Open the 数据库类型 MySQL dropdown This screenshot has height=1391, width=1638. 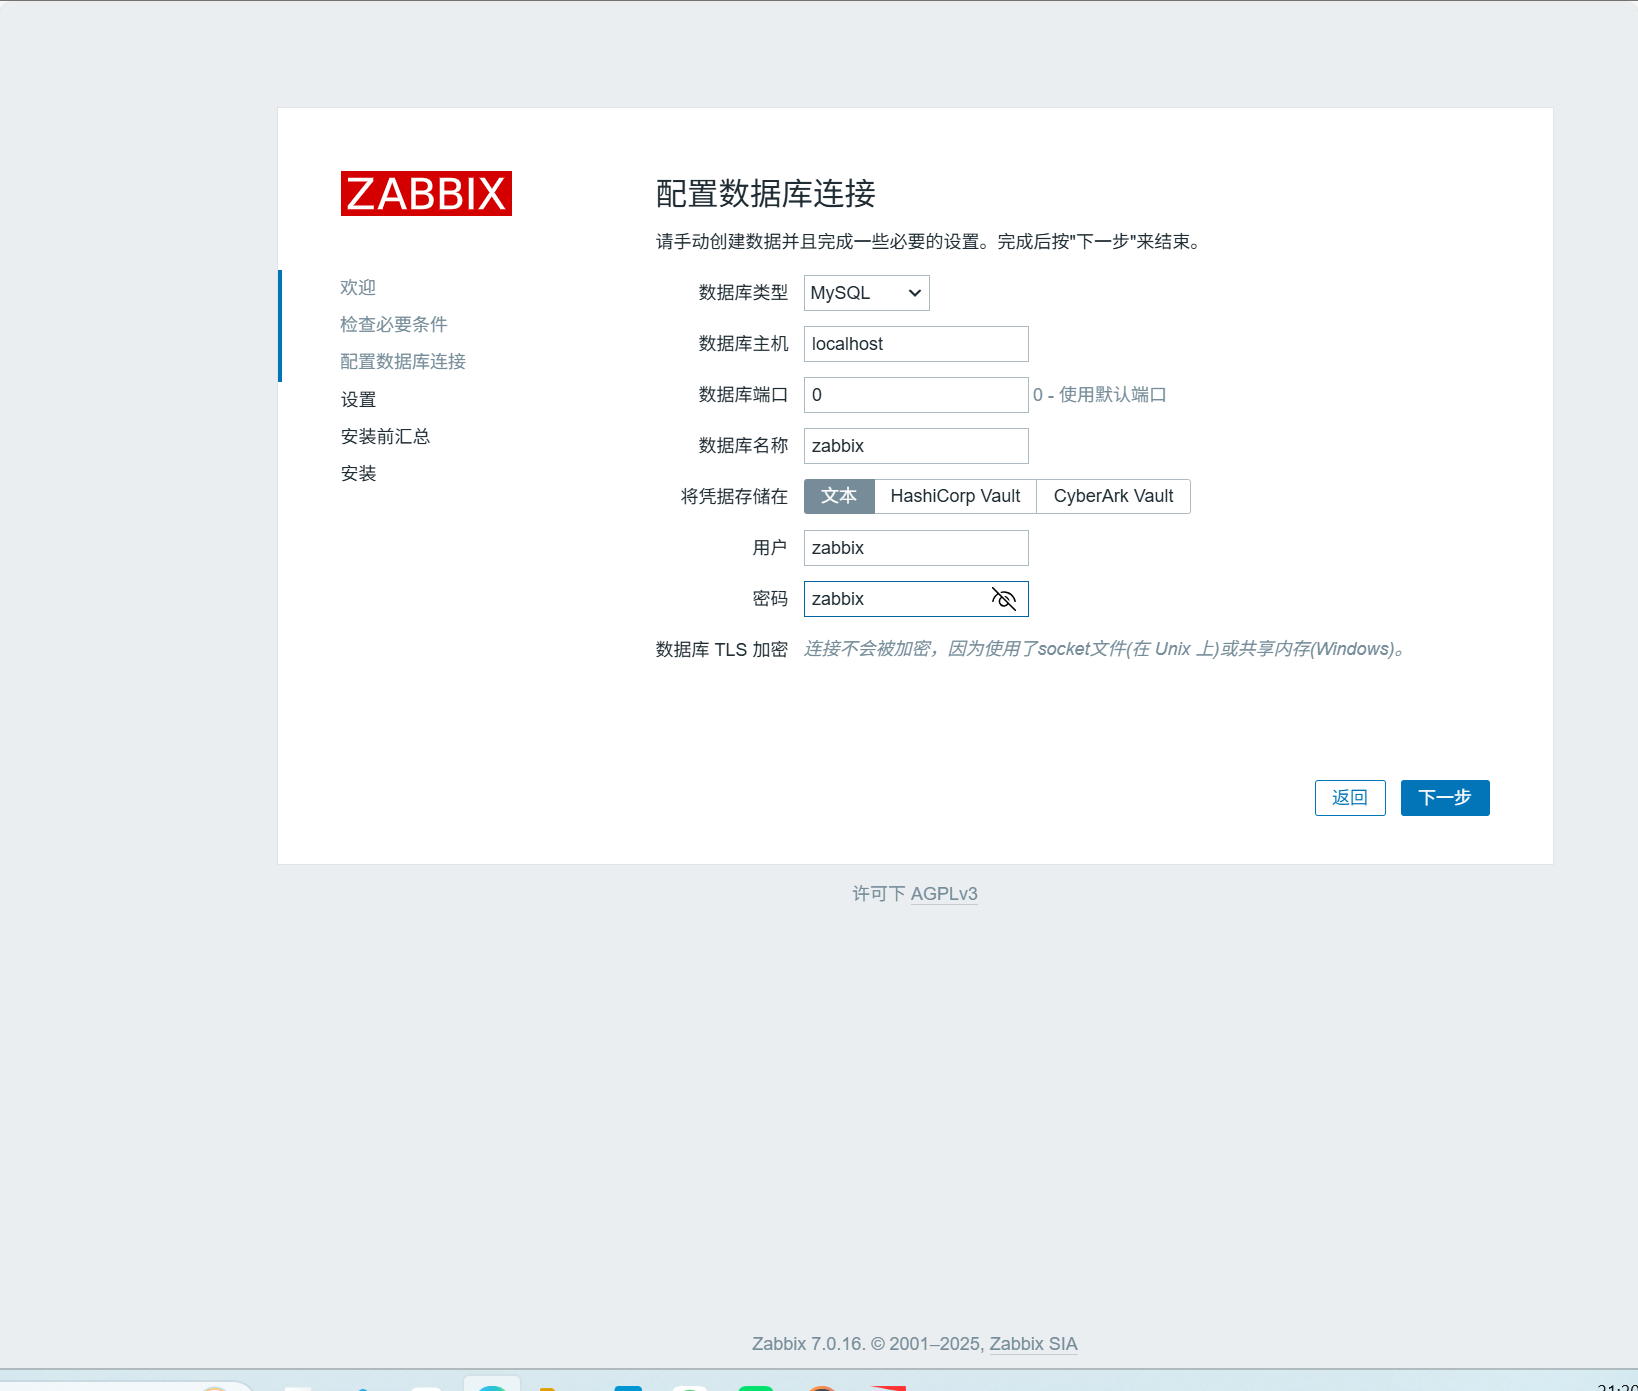pyautogui.click(x=866, y=293)
